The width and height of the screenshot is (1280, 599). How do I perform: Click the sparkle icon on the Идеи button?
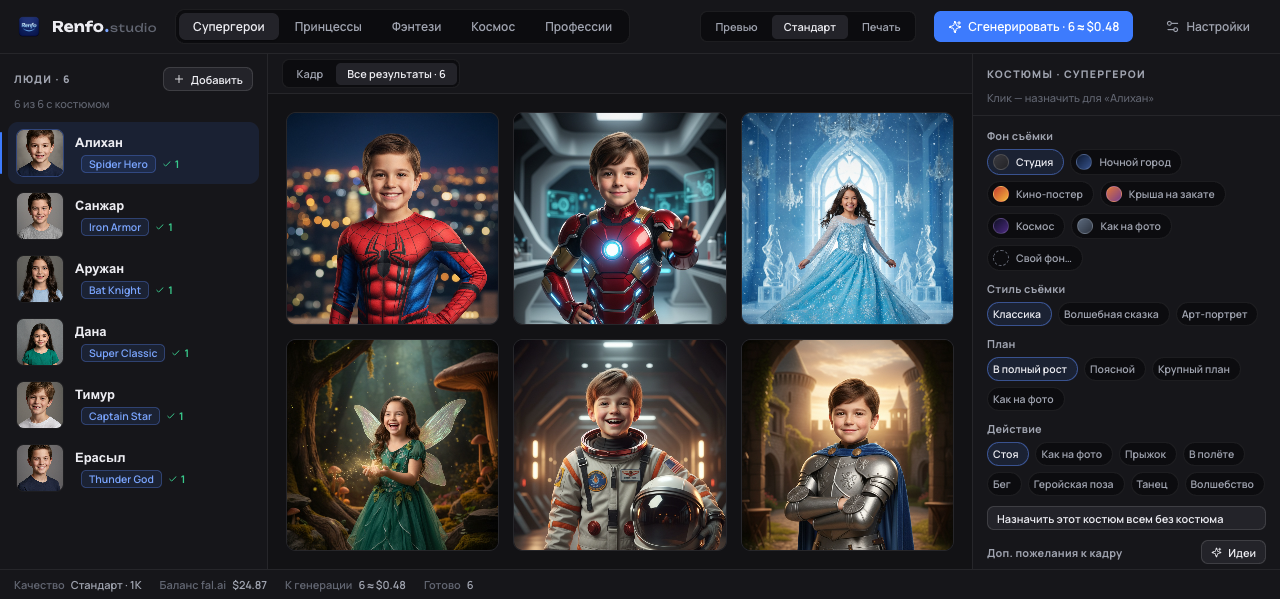[1217, 552]
